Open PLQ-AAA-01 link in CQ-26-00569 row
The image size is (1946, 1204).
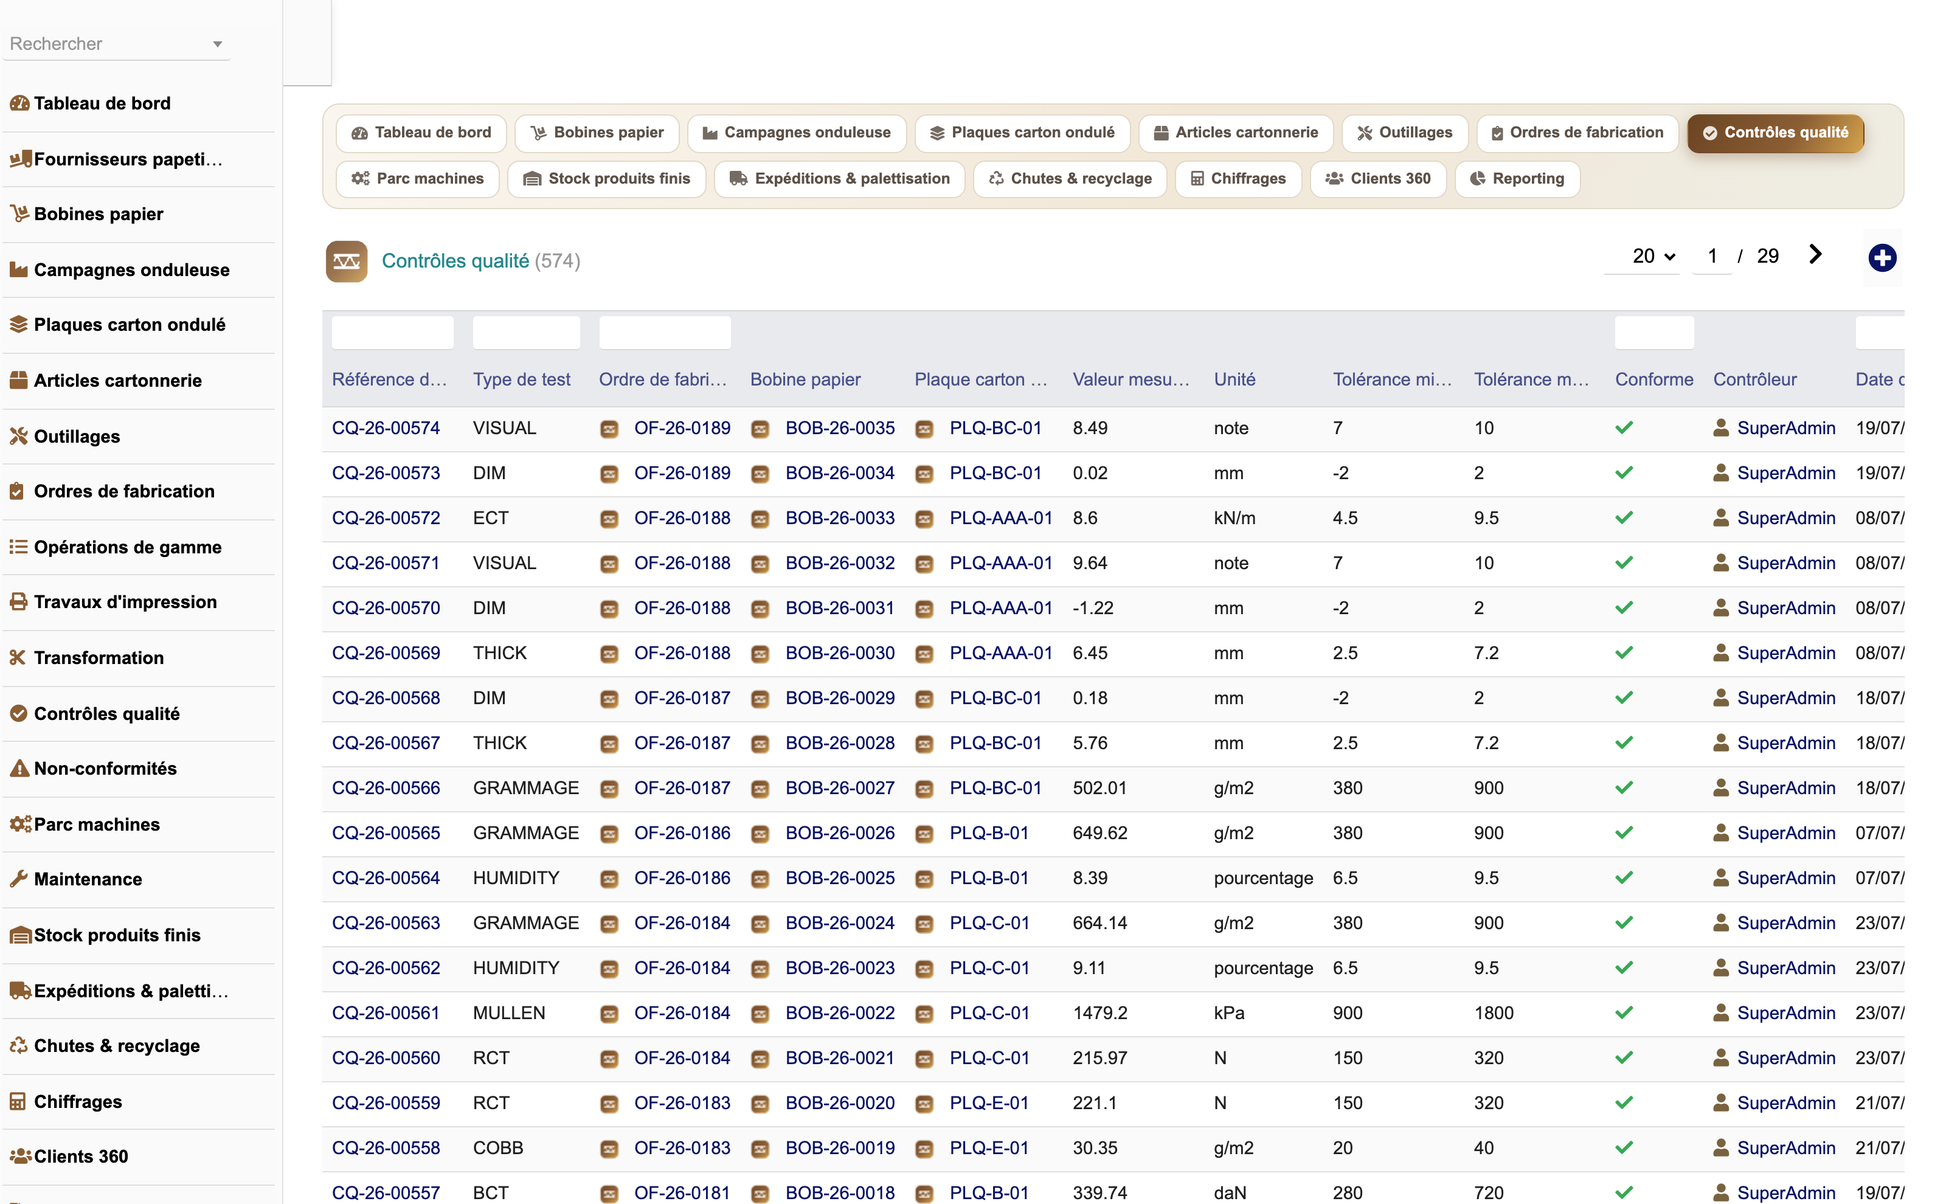(1001, 653)
